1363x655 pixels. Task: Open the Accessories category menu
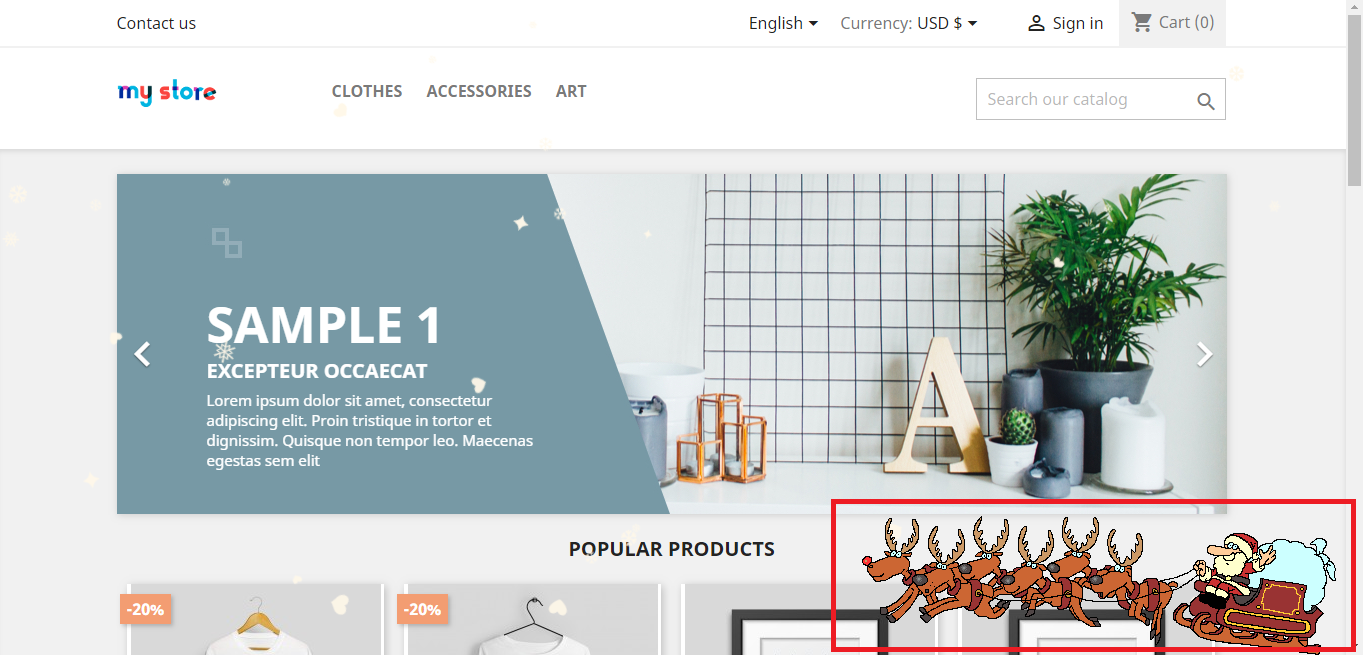click(x=479, y=91)
